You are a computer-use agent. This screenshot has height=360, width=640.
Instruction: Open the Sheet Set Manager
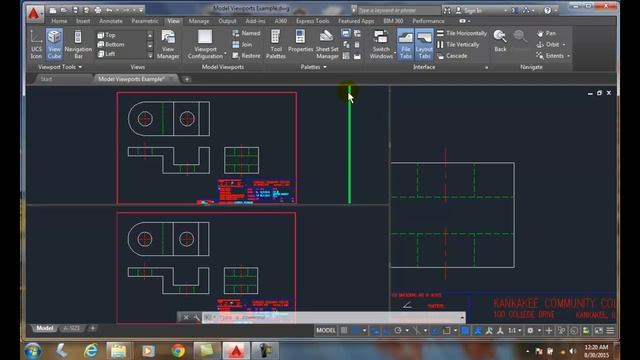pyautogui.click(x=327, y=44)
